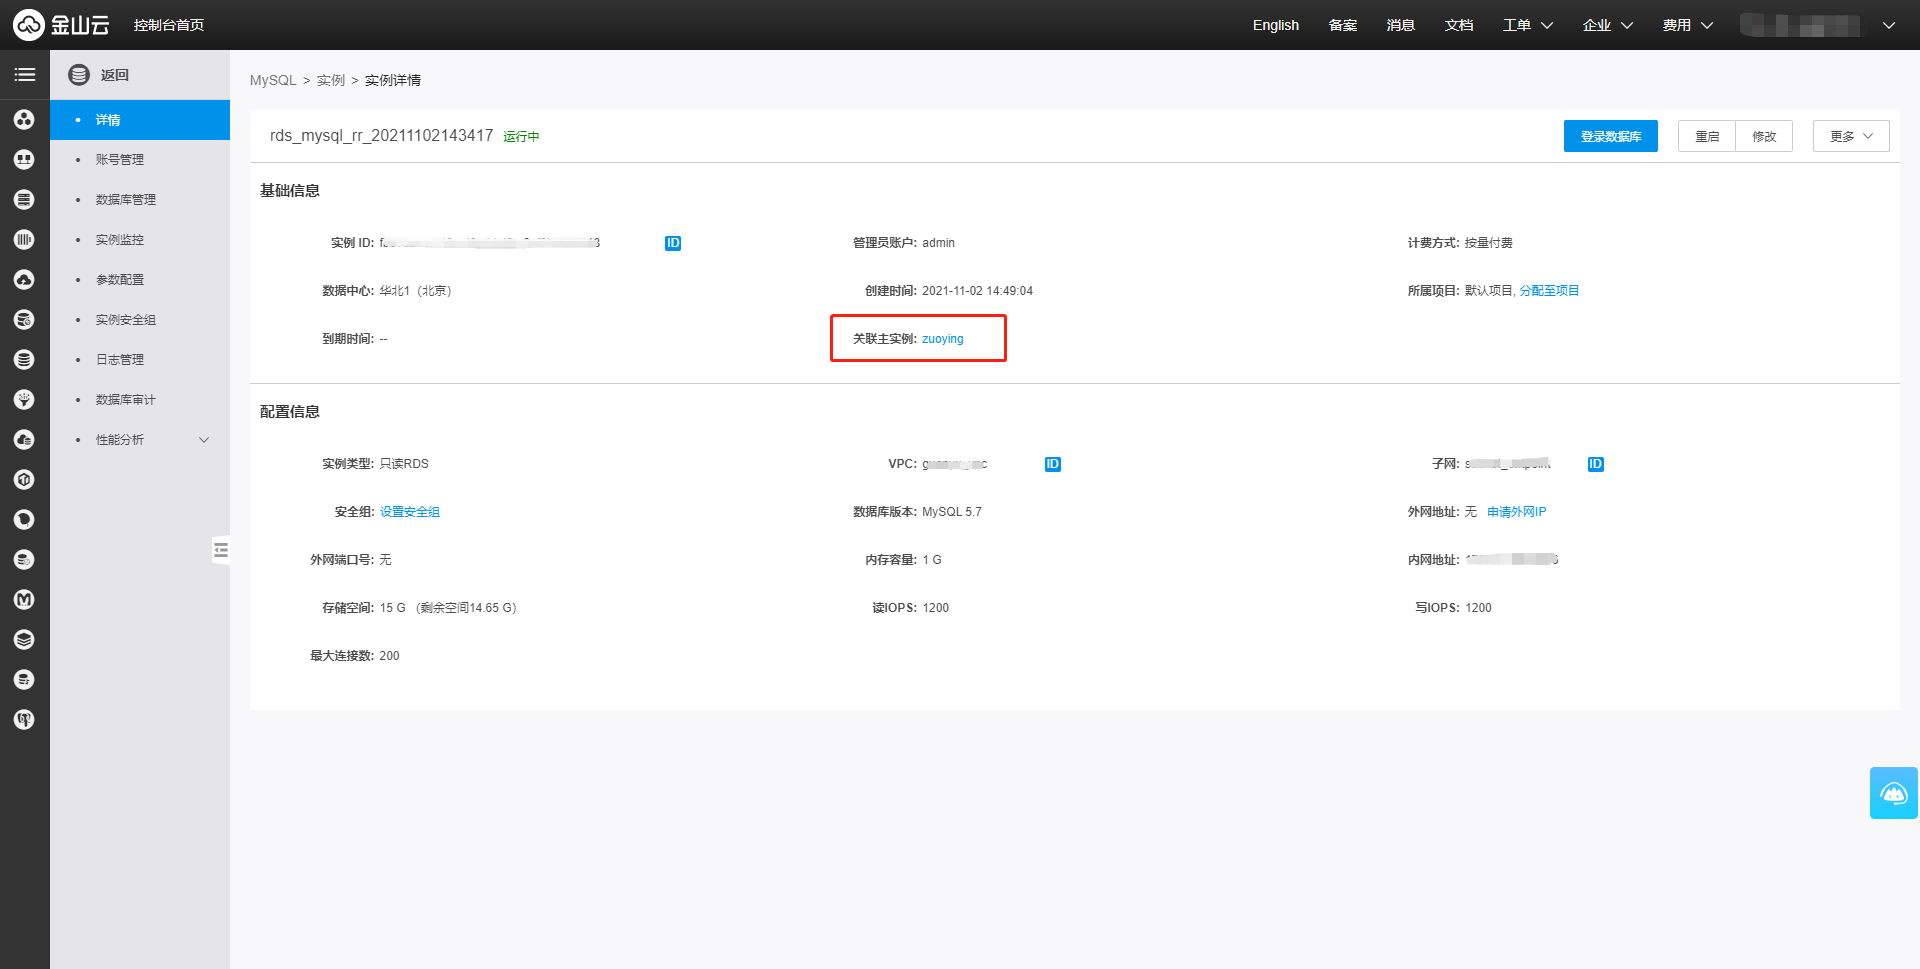The width and height of the screenshot is (1920, 969).
Task: Click the 登录数据库 button
Action: tap(1610, 136)
